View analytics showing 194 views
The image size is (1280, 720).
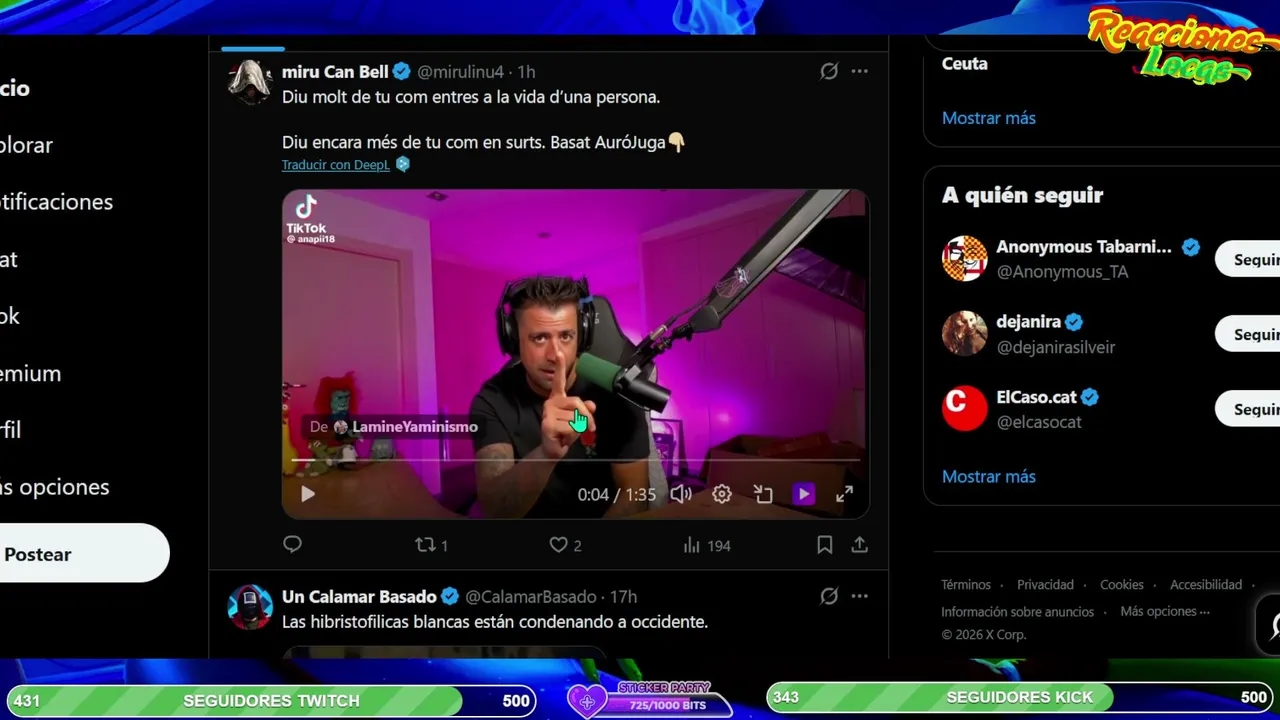click(707, 545)
